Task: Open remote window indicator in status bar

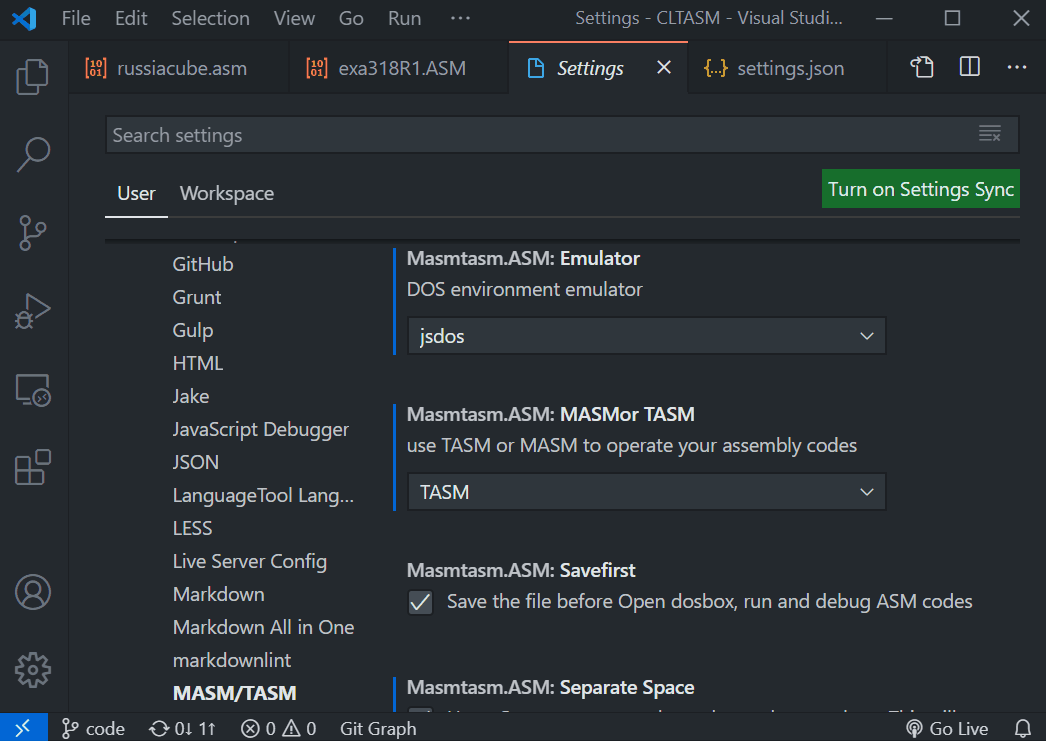Action: pos(23,728)
